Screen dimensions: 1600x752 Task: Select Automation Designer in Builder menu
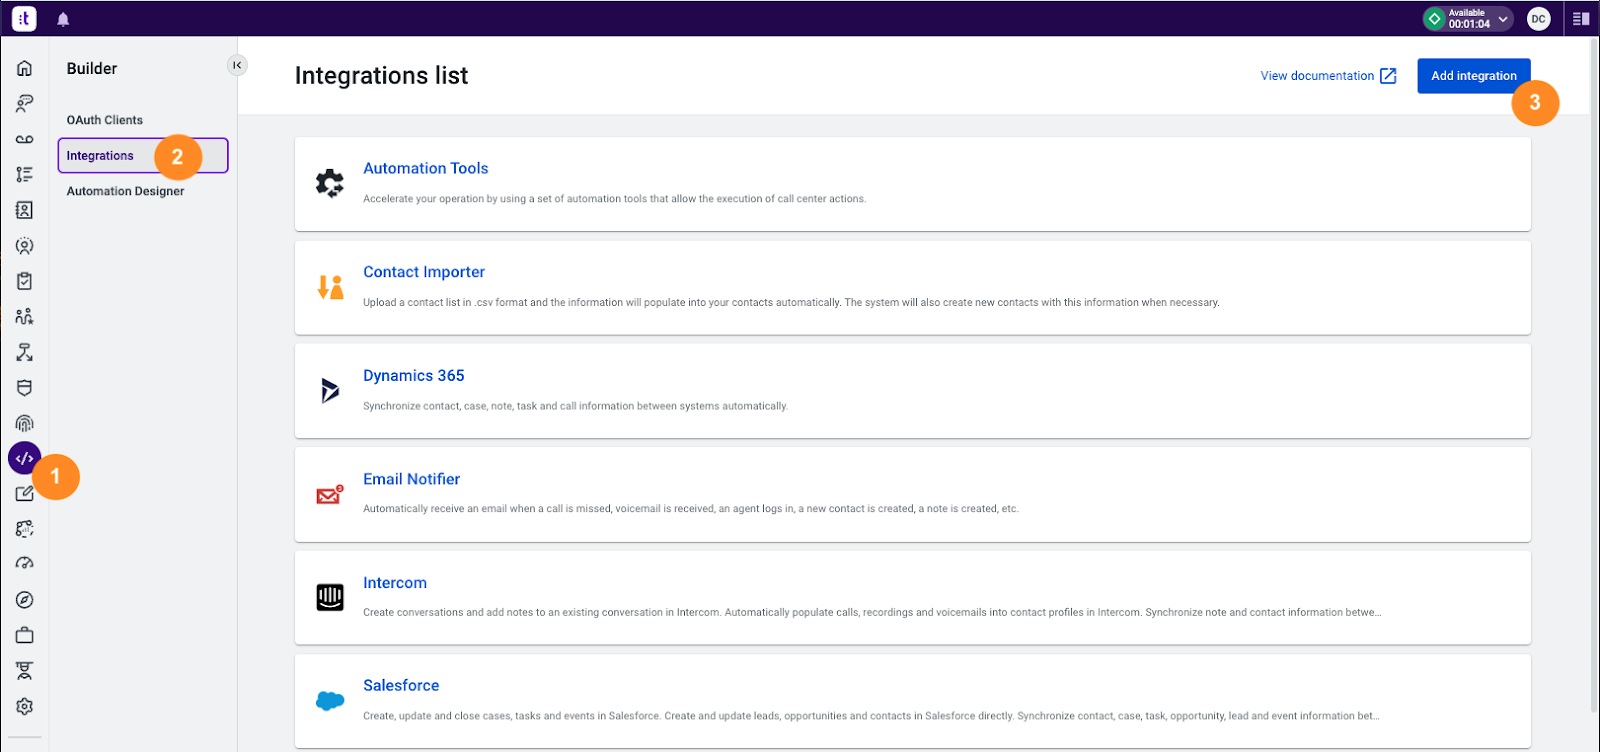point(126,191)
